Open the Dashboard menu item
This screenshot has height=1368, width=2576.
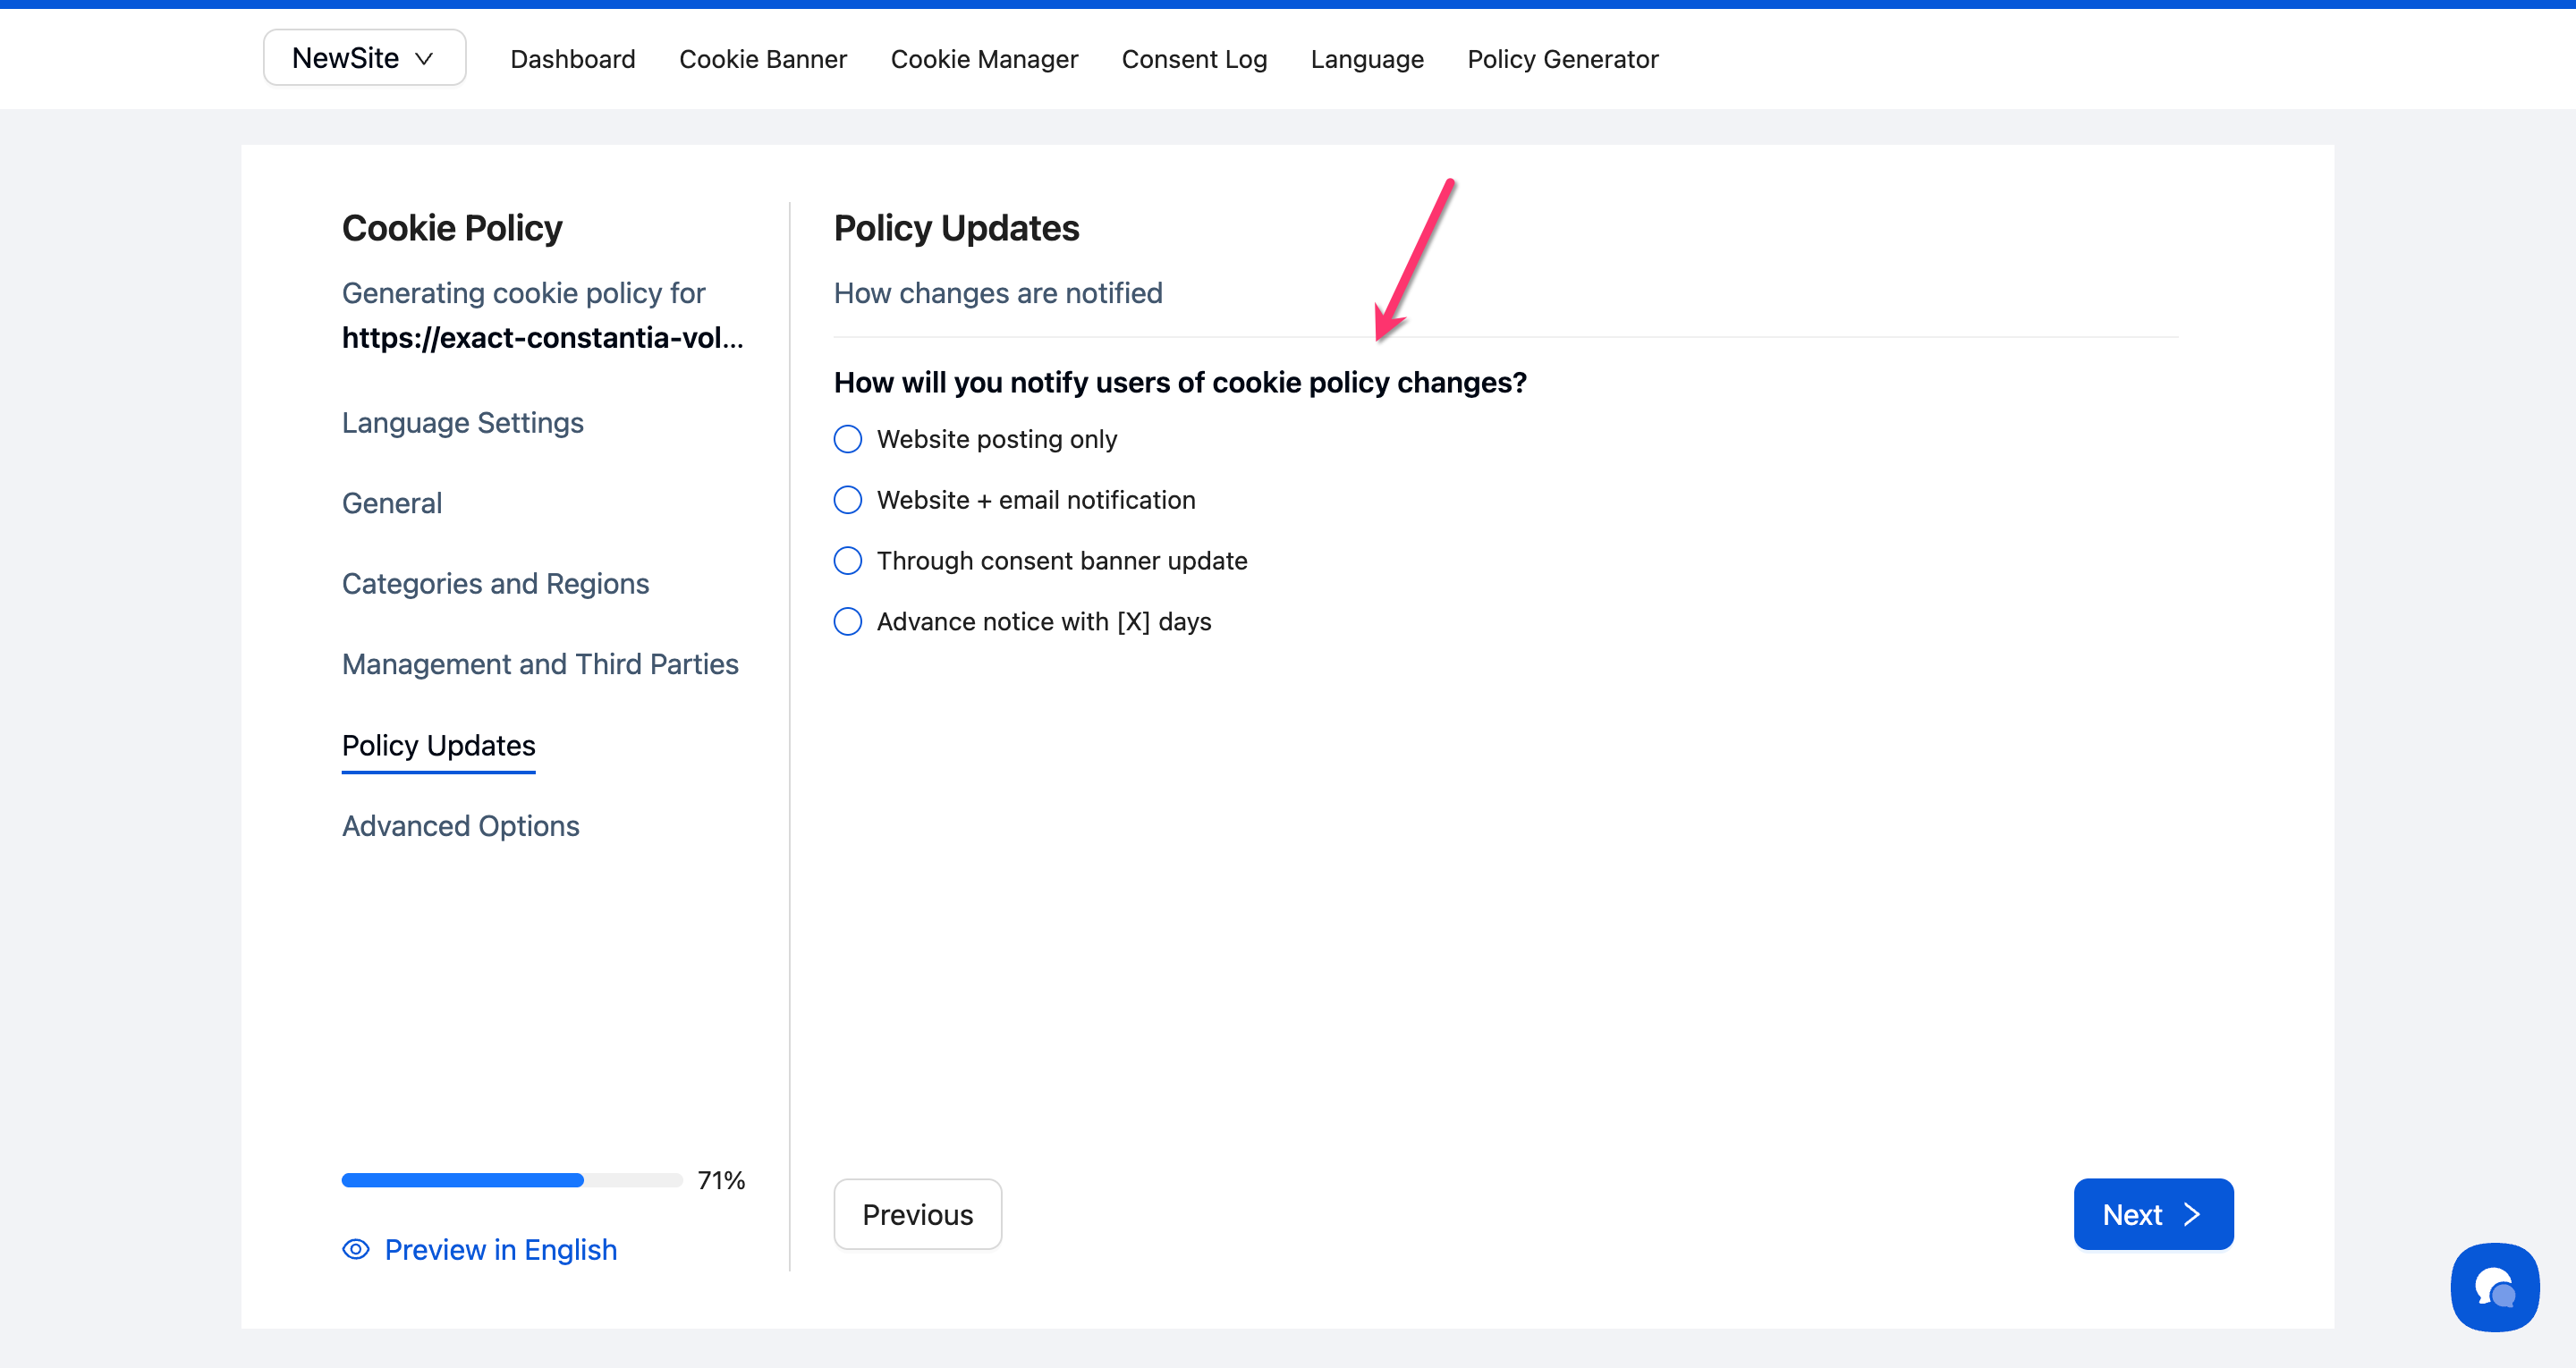[x=572, y=59]
